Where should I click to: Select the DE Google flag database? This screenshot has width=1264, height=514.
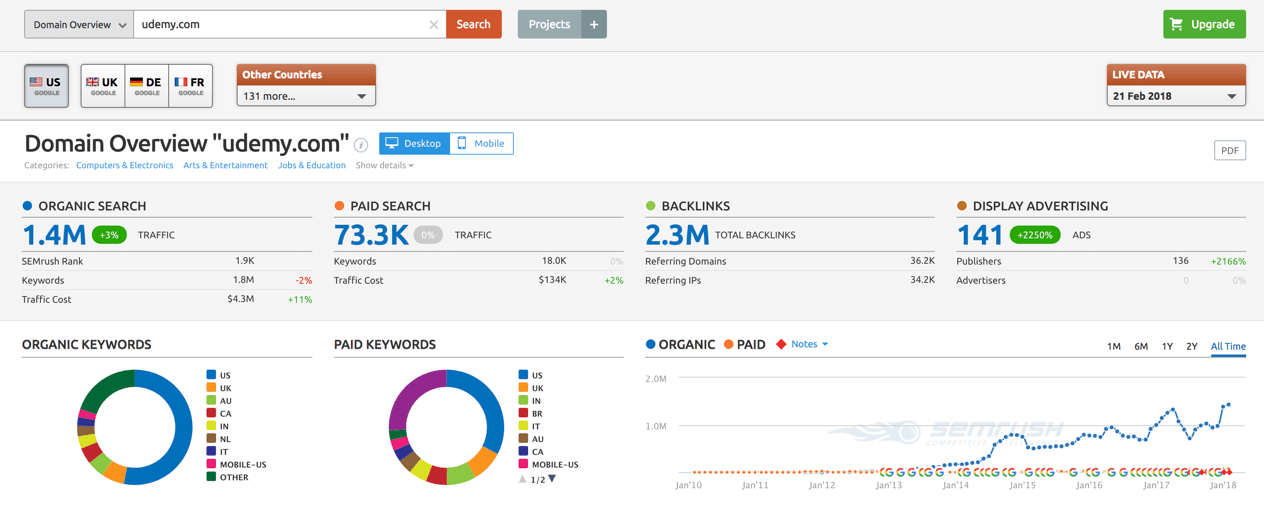point(147,86)
